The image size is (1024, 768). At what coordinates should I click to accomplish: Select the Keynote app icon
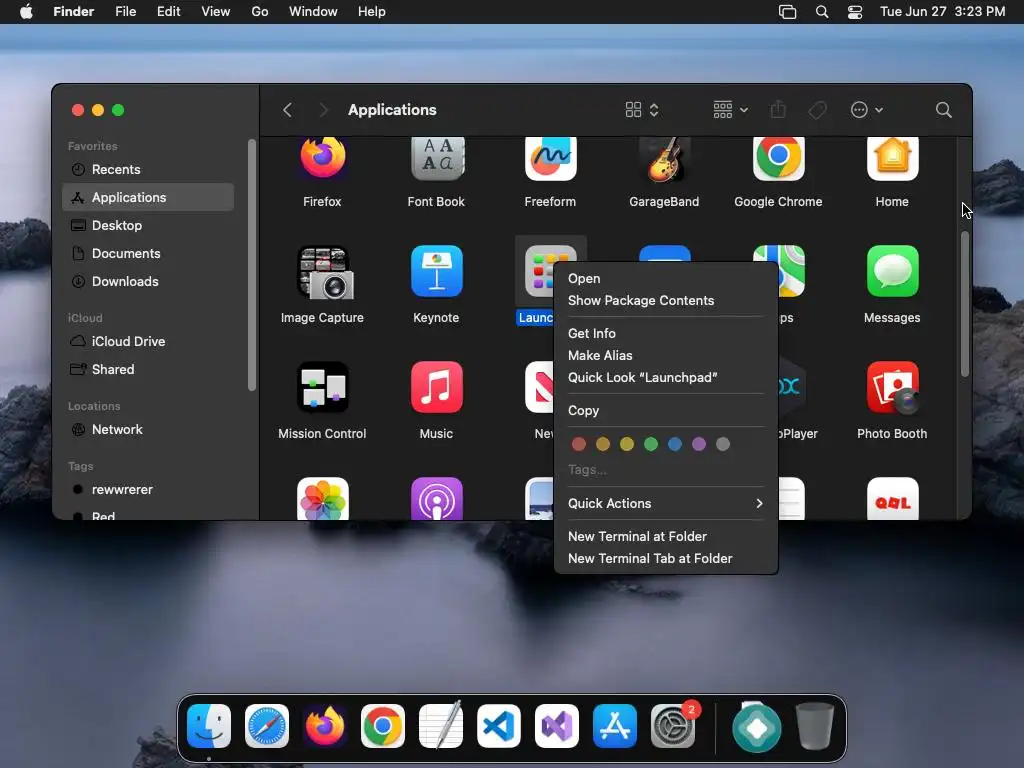pyautogui.click(x=436, y=271)
